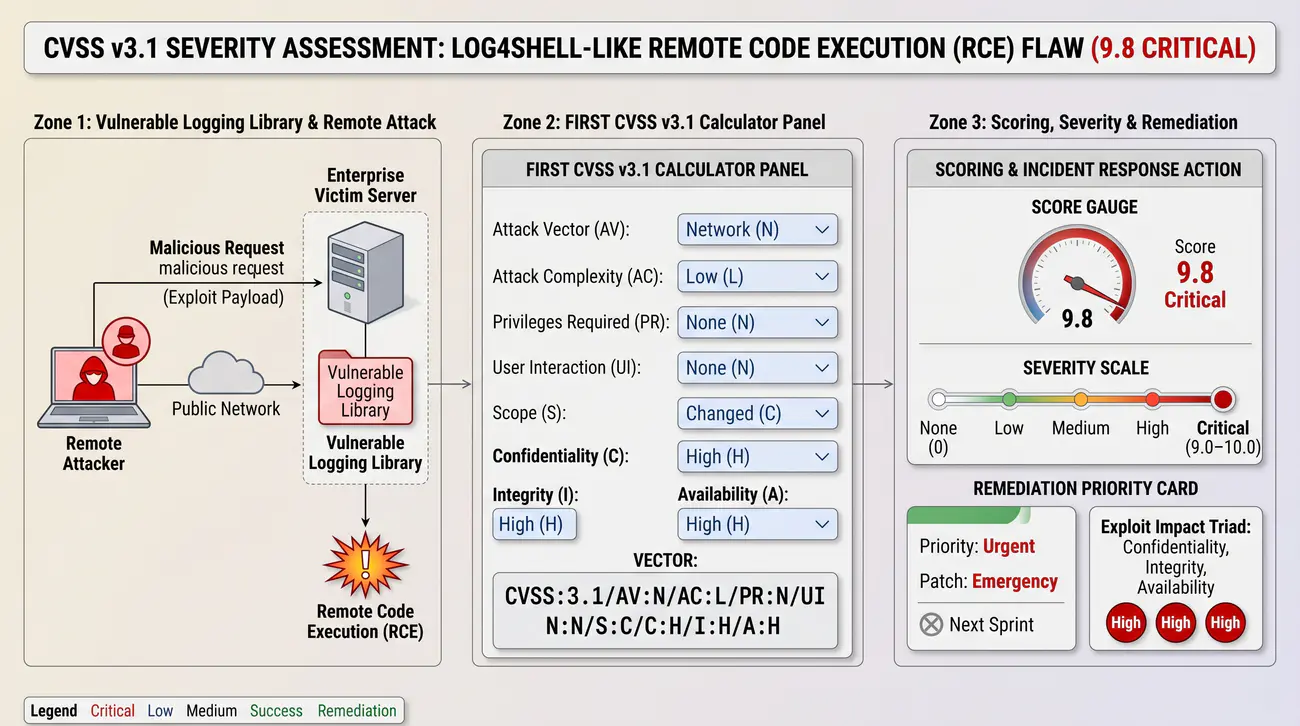
Task: Open the Availability dropdown
Action: [757, 524]
